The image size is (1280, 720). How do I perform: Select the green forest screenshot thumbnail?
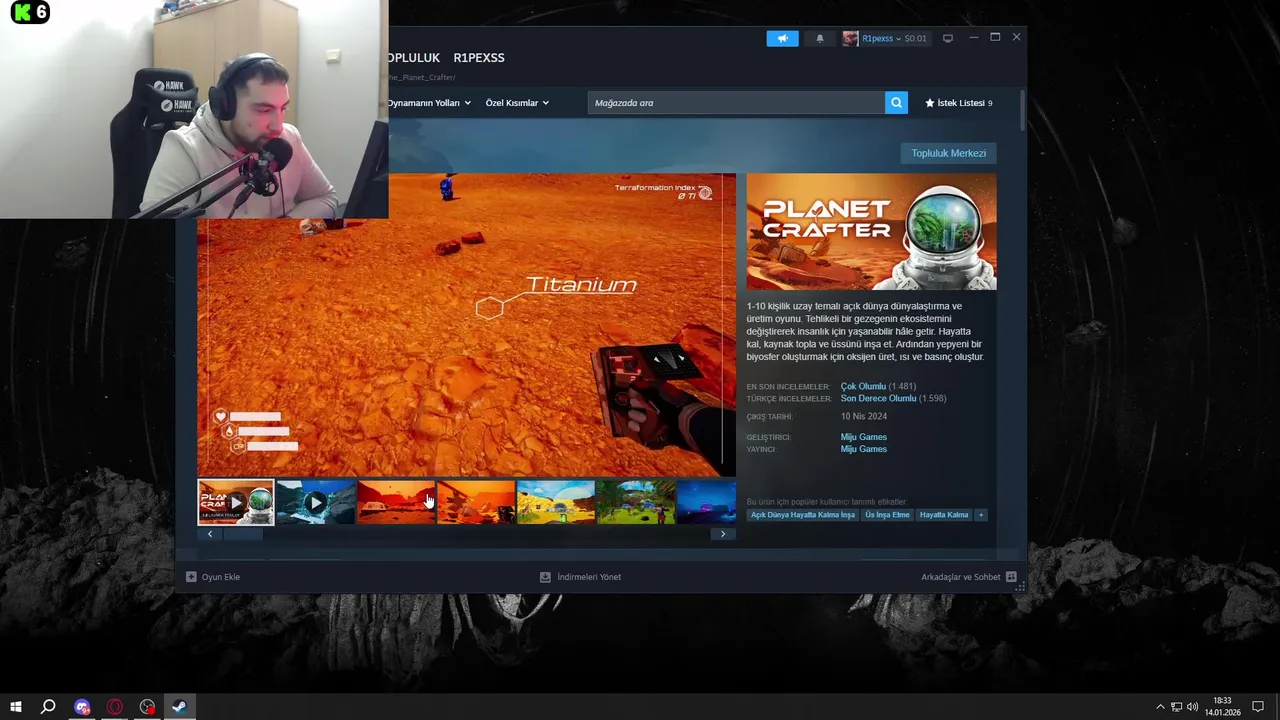636,503
